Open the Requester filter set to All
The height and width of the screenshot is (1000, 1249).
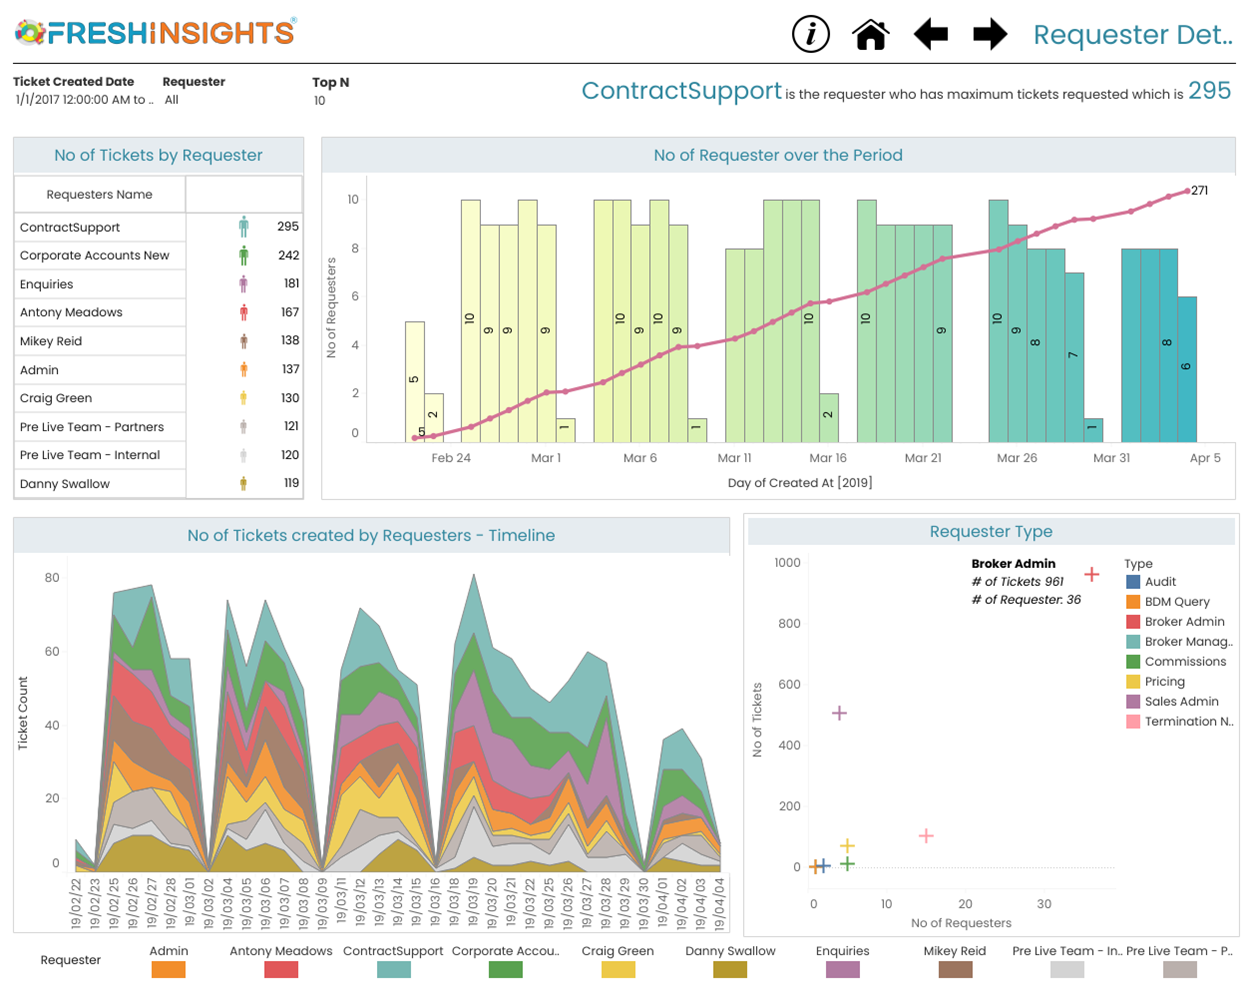[172, 100]
